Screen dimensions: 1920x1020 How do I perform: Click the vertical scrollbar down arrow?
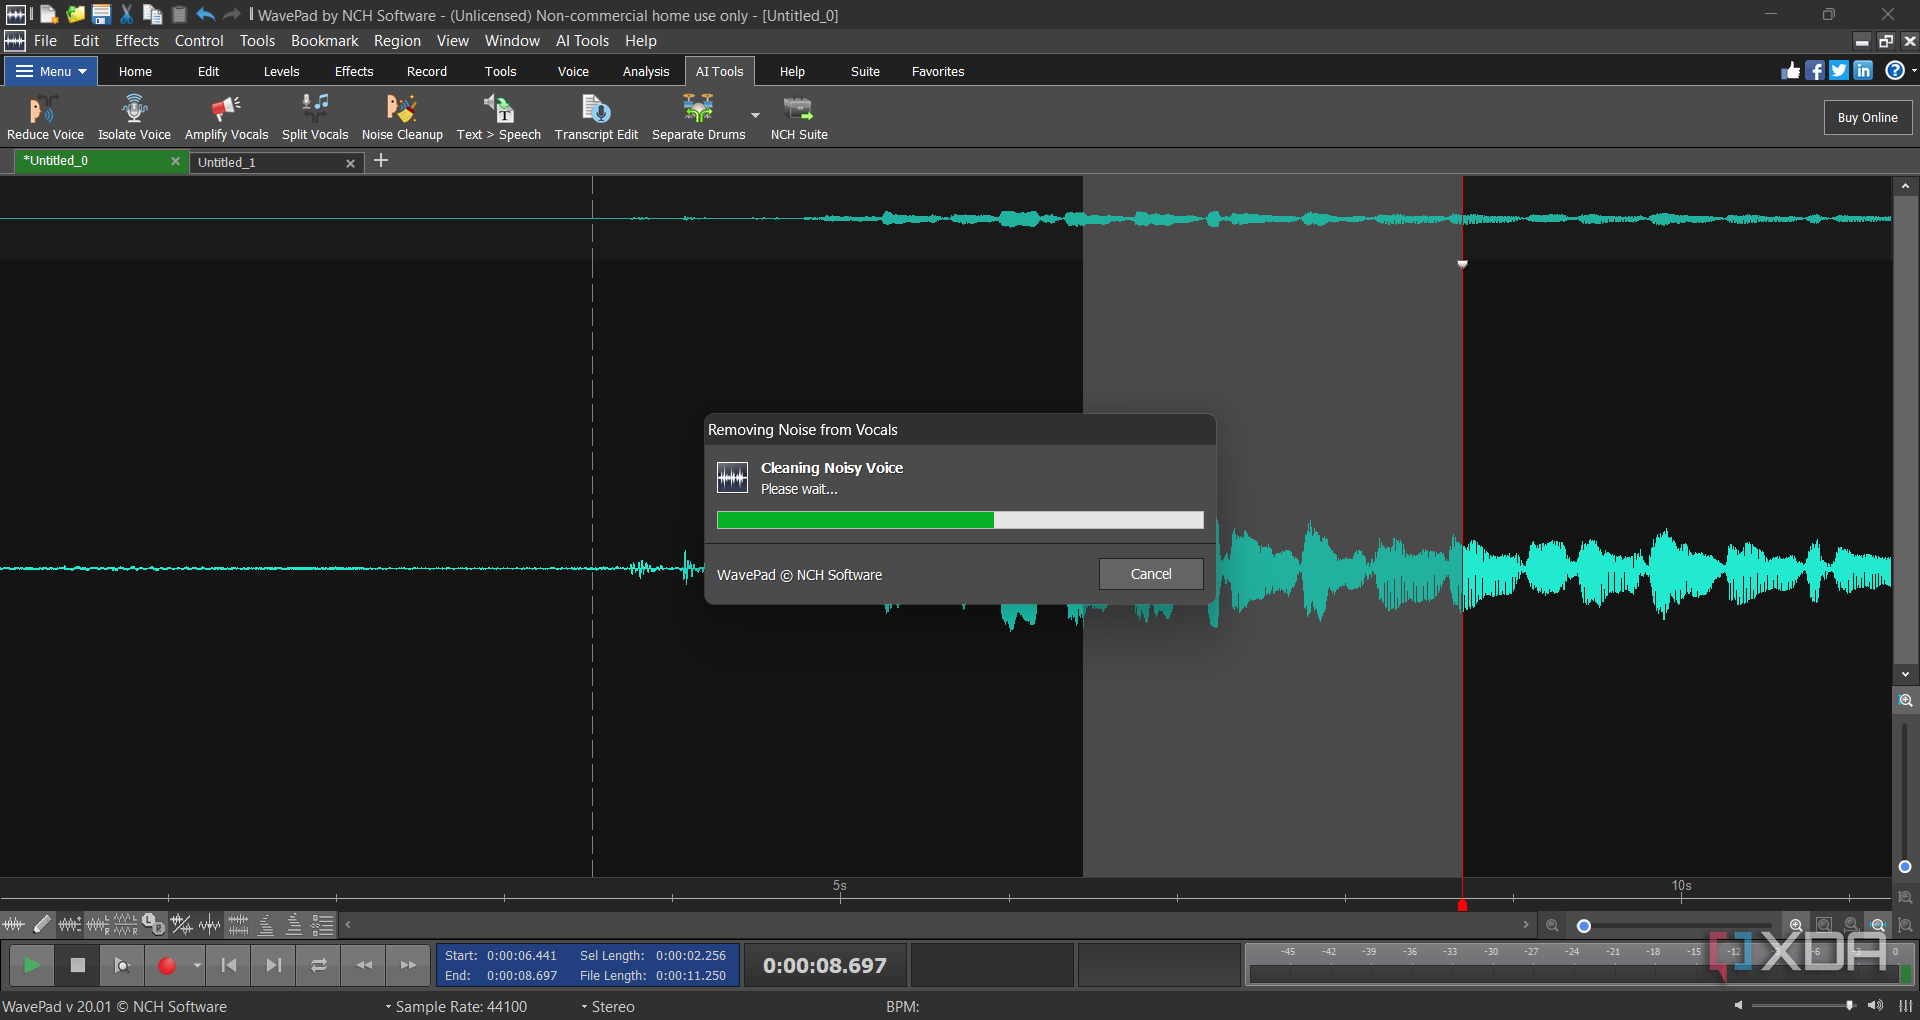(1905, 675)
